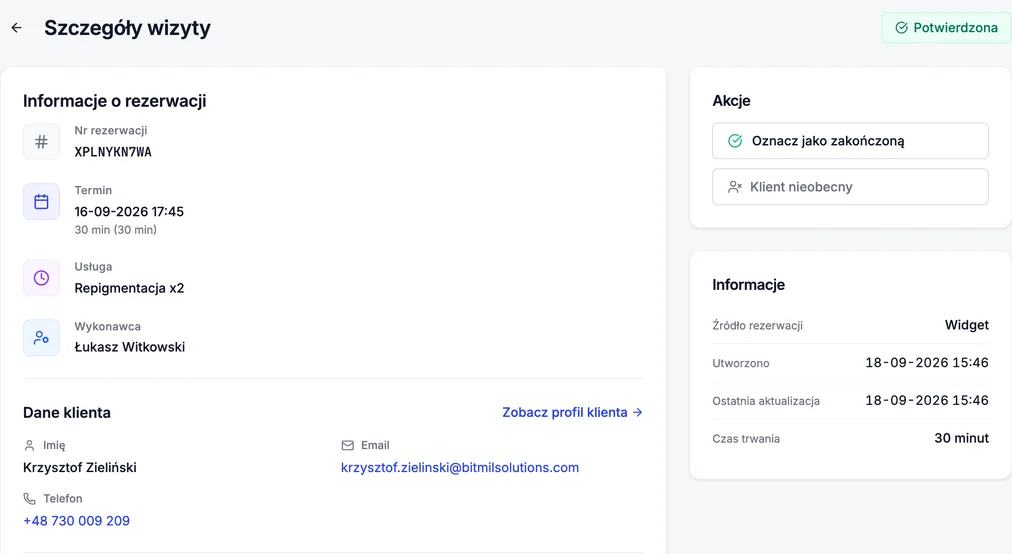This screenshot has width=1012, height=554.
Task: Click the calendar icon next to Termin
Action: click(41, 201)
